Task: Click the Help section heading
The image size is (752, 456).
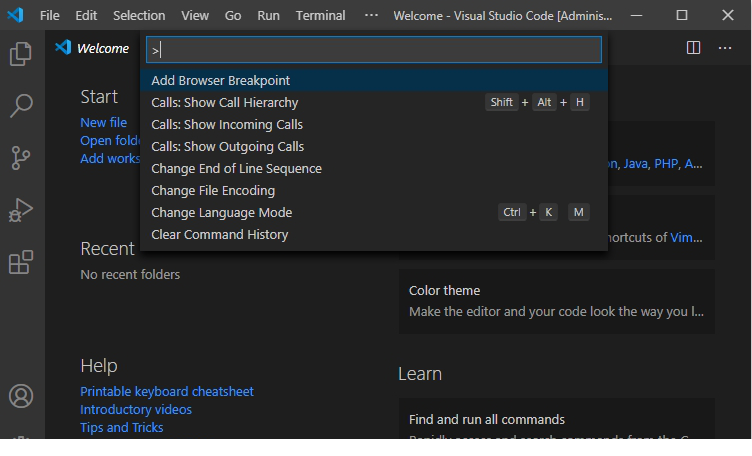Action: [x=99, y=366]
